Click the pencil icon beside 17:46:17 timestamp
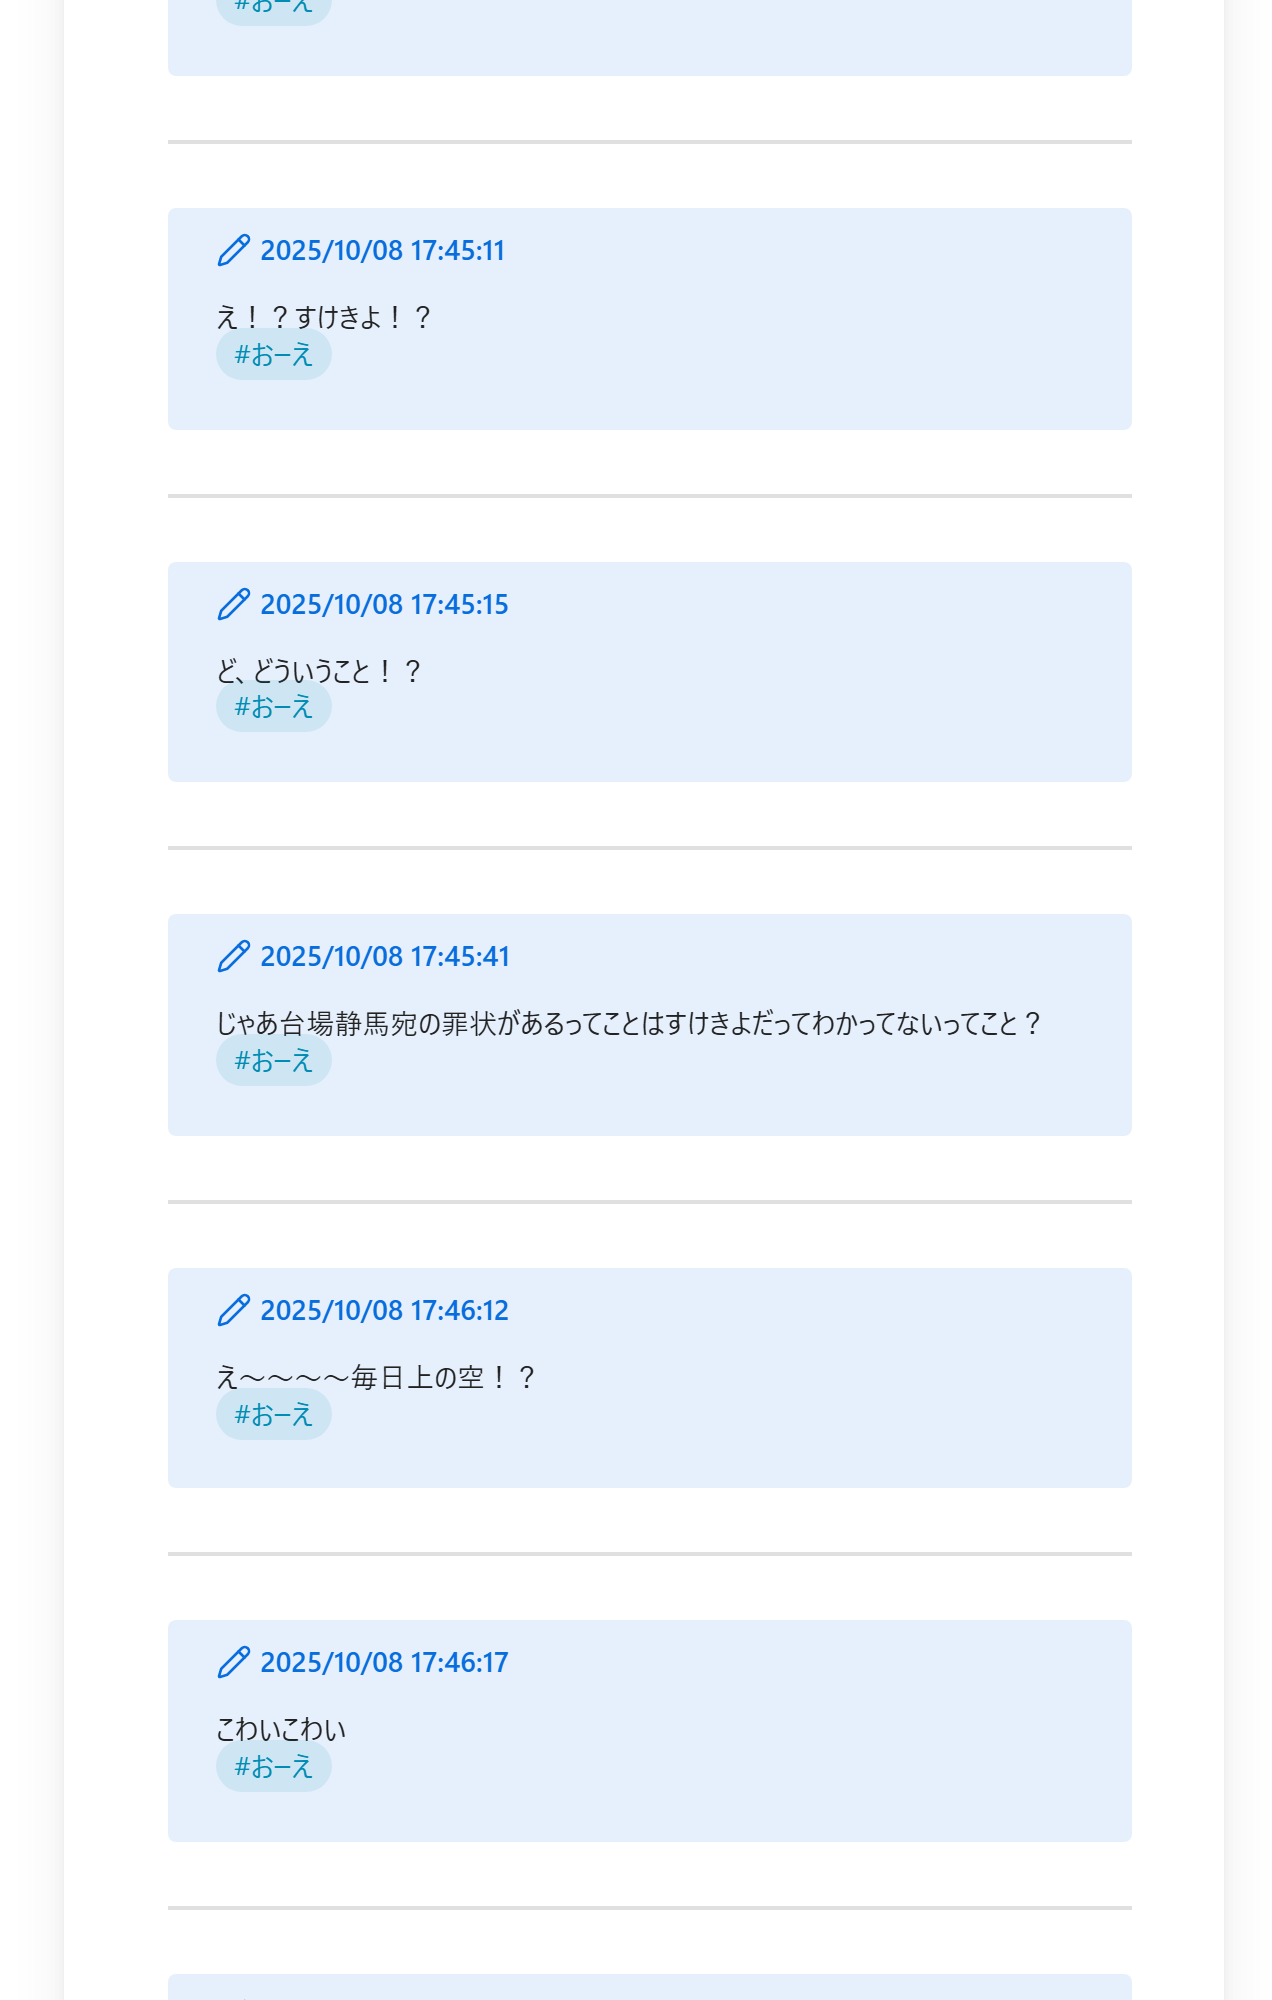The height and width of the screenshot is (2000, 1272). [233, 1662]
